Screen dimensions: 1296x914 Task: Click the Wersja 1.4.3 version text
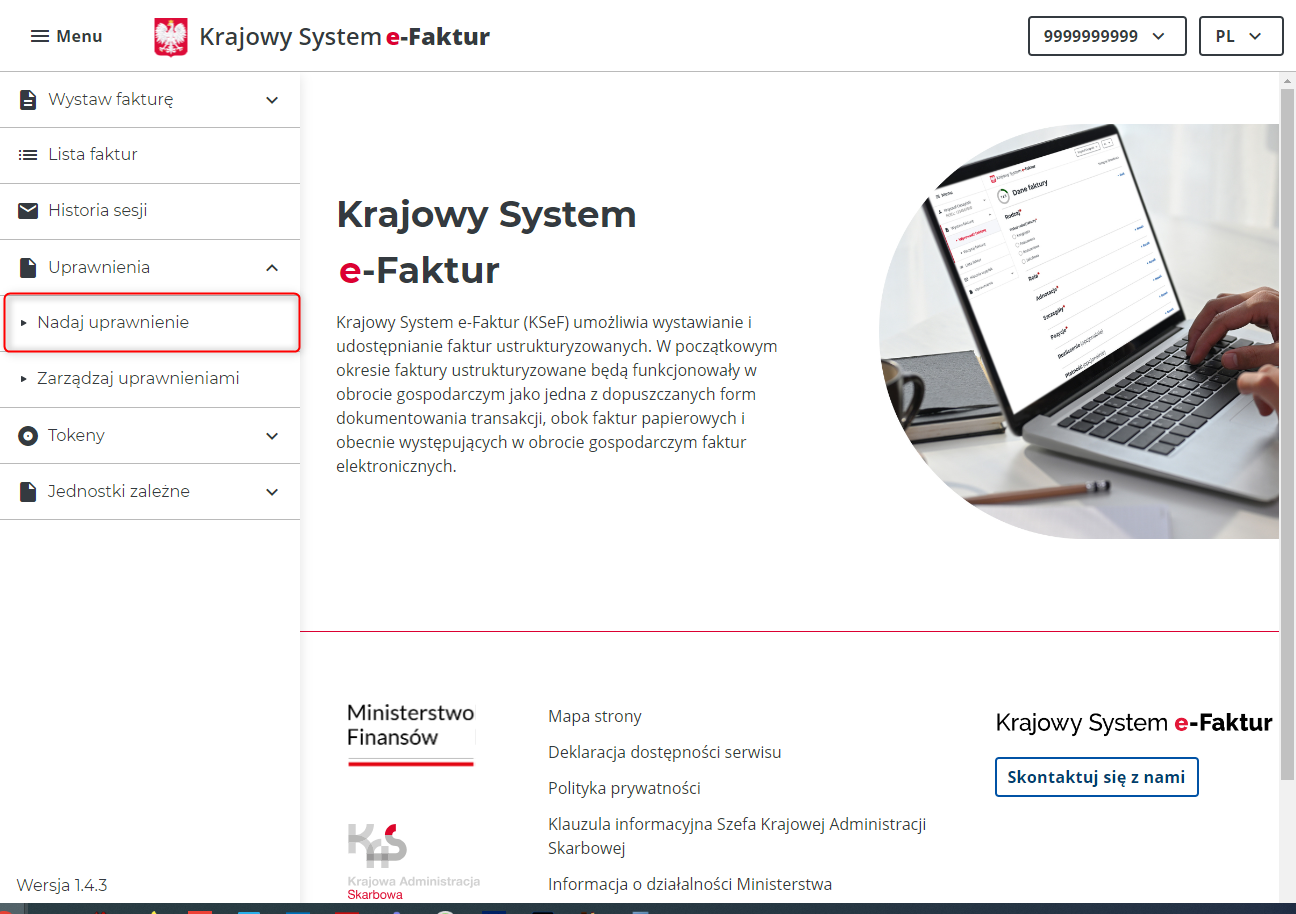point(62,885)
